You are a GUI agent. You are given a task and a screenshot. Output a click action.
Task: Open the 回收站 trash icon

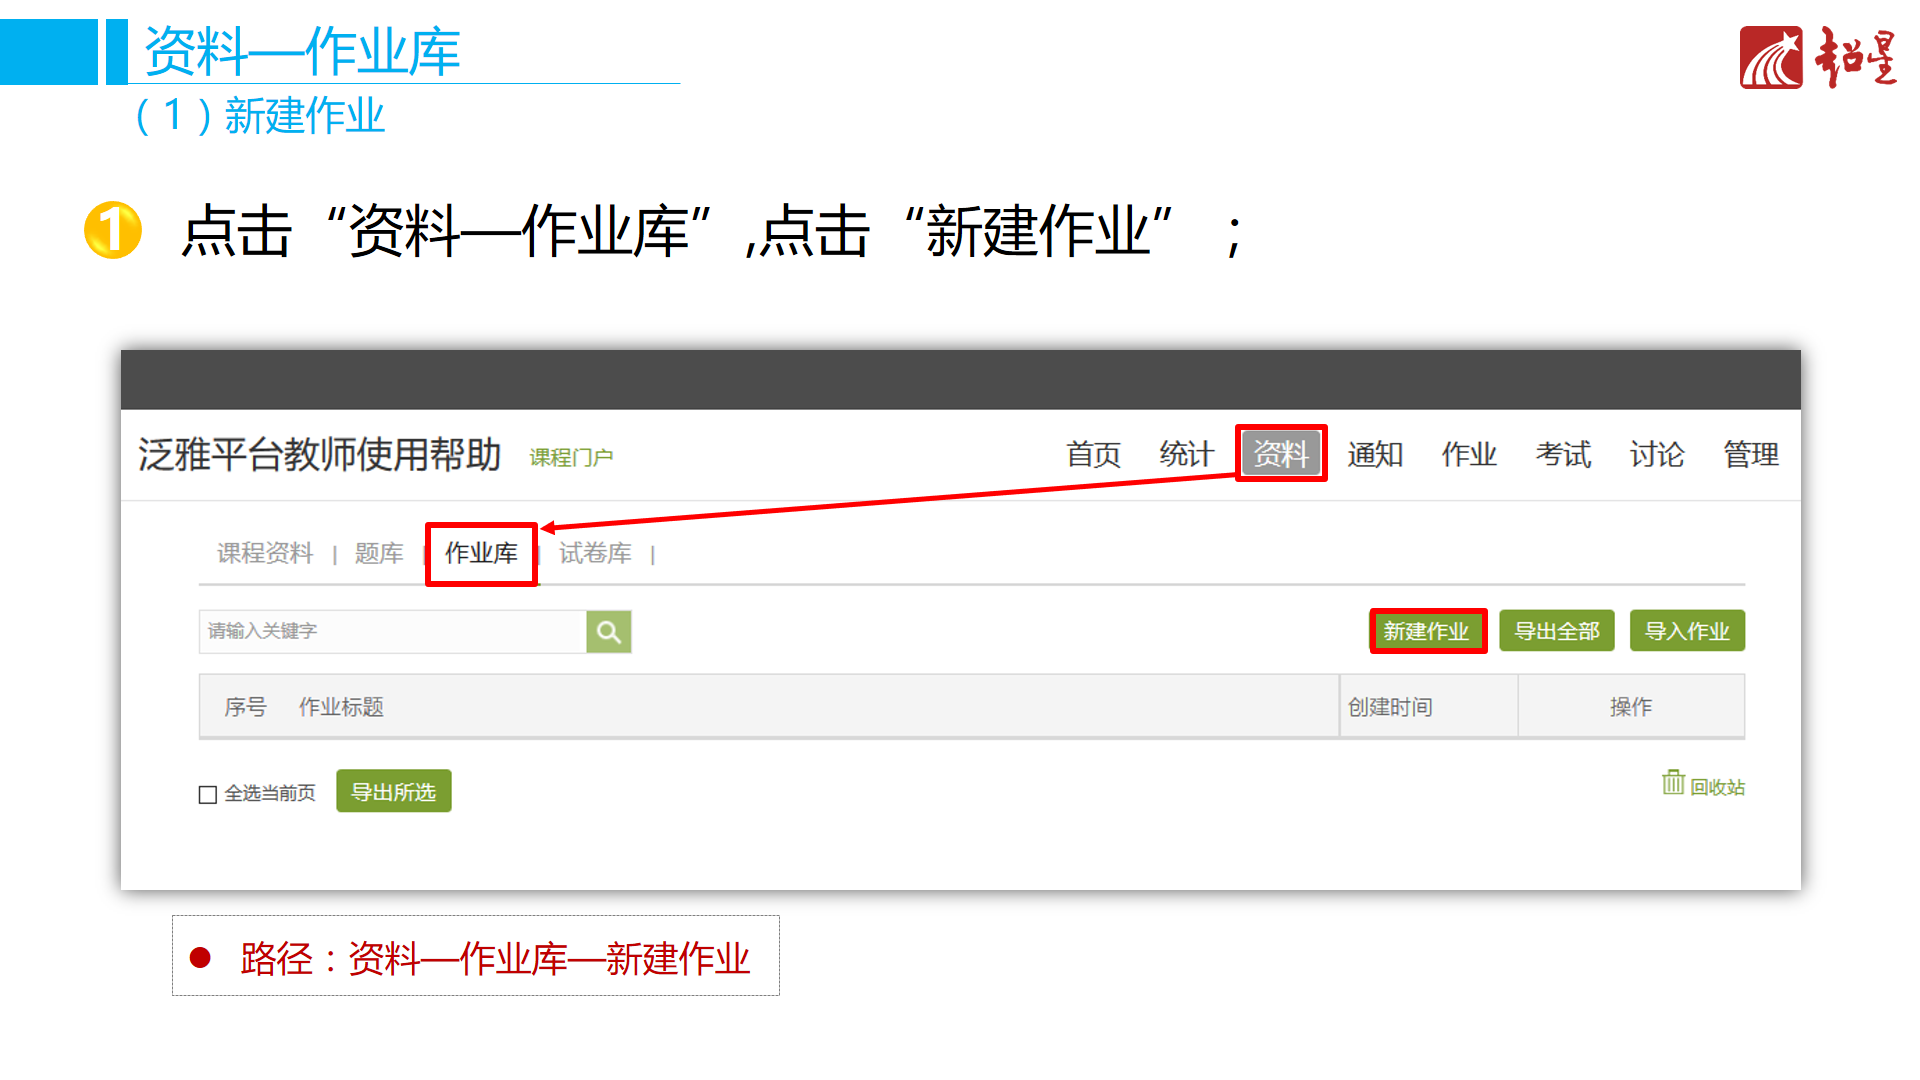point(1671,784)
